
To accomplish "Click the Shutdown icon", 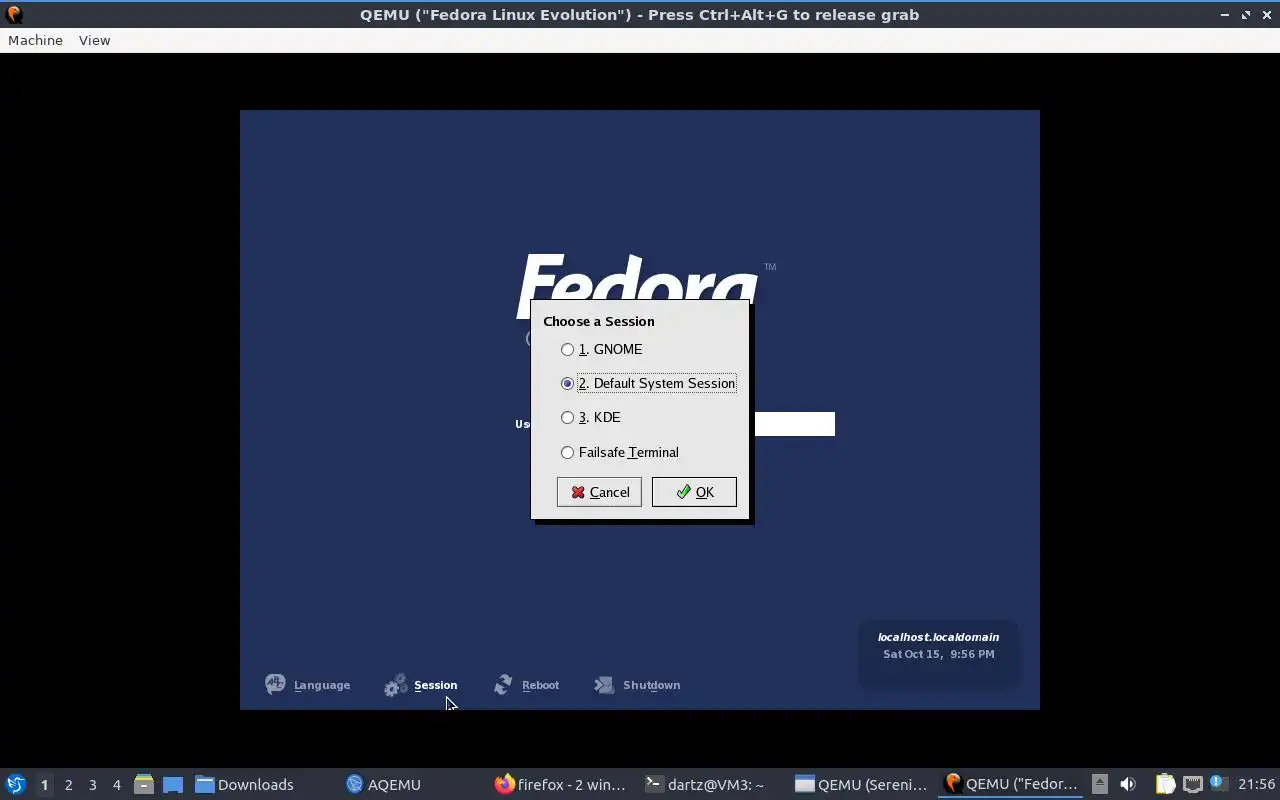I will [x=604, y=685].
